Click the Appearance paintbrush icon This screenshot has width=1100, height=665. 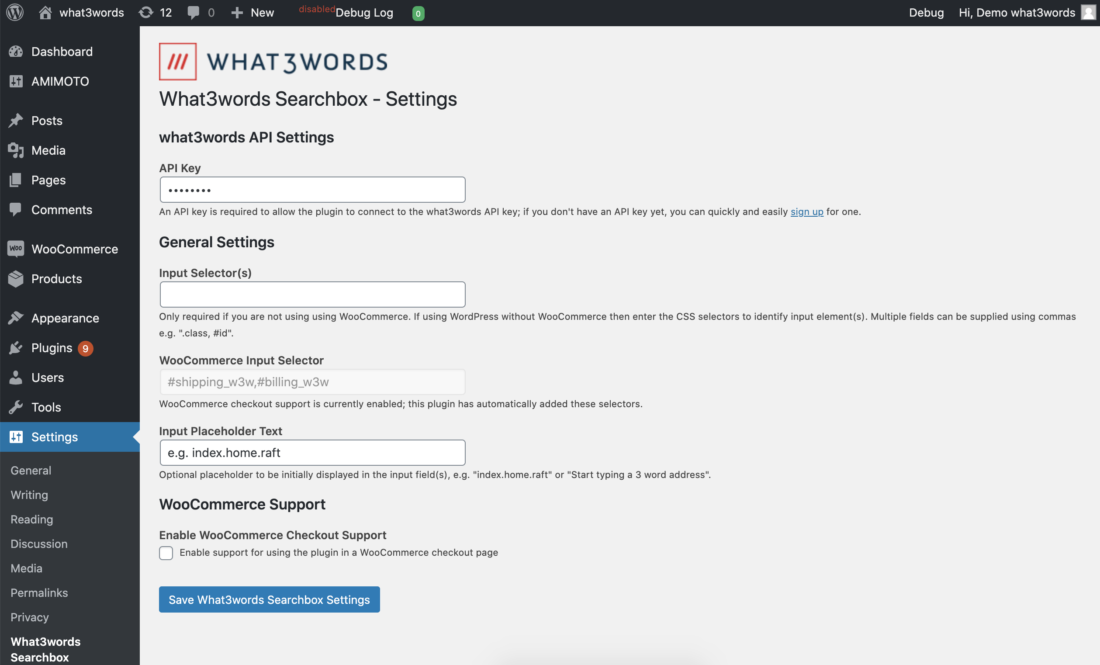pyautogui.click(x=15, y=318)
